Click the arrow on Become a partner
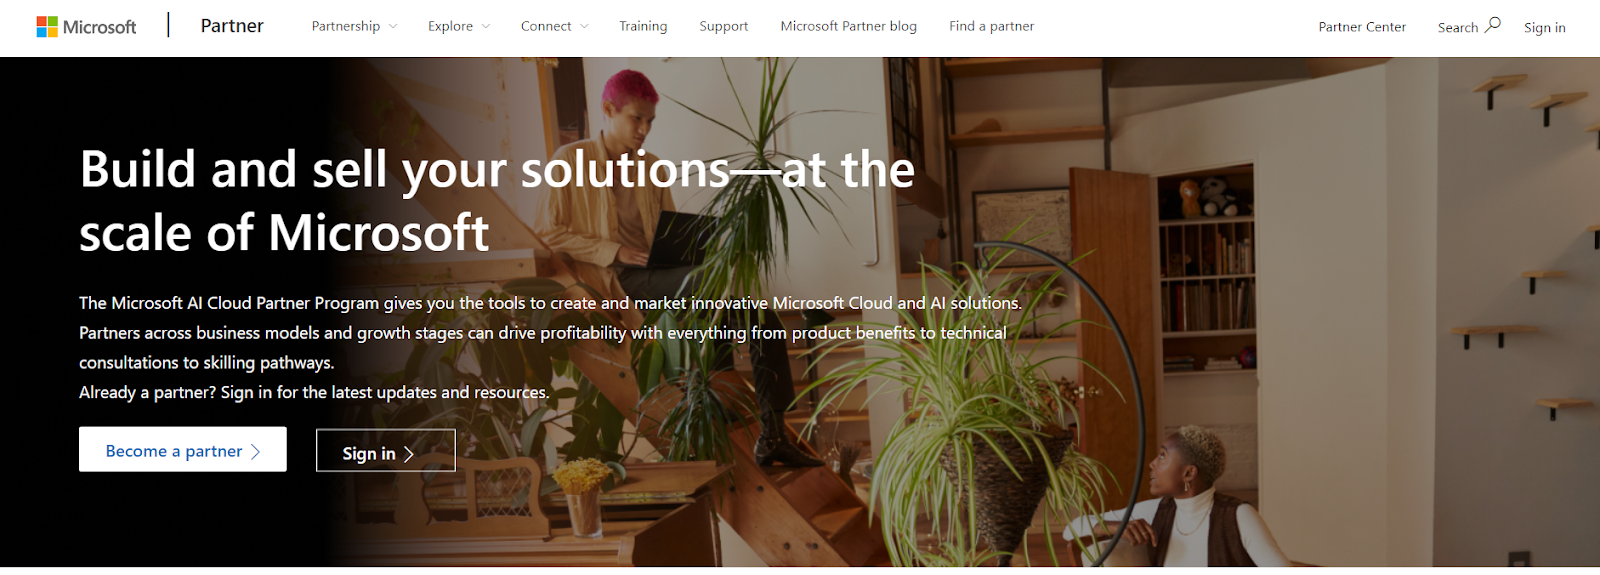Screen dimensions: 1600x575 point(256,452)
